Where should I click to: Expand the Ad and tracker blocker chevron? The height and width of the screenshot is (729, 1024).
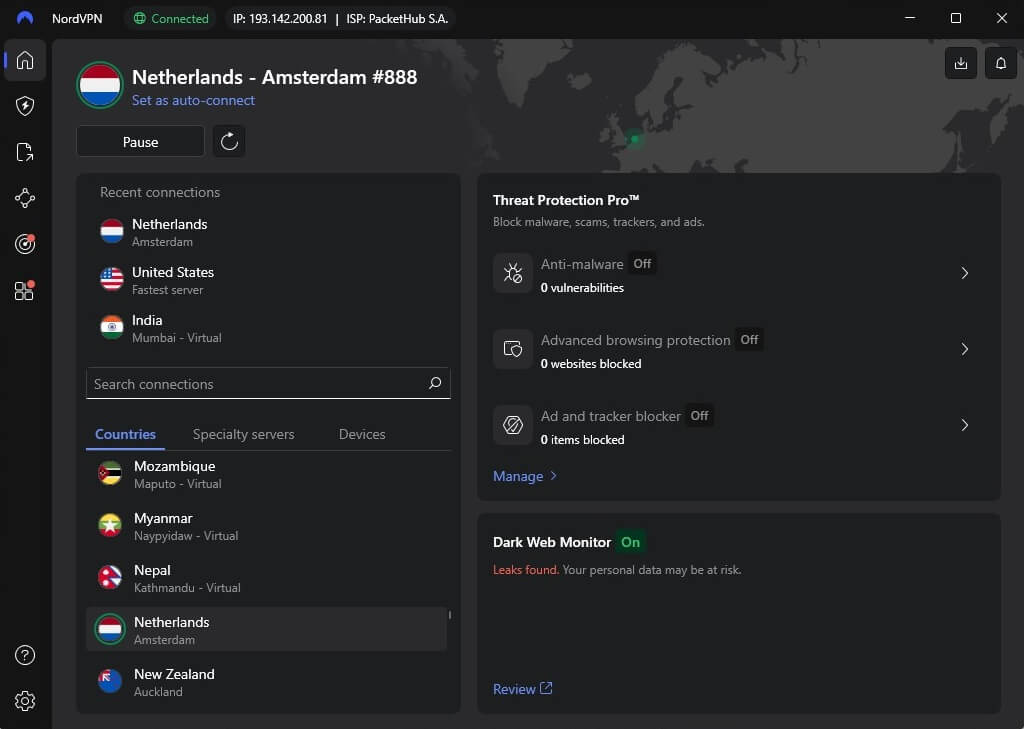tap(964, 425)
